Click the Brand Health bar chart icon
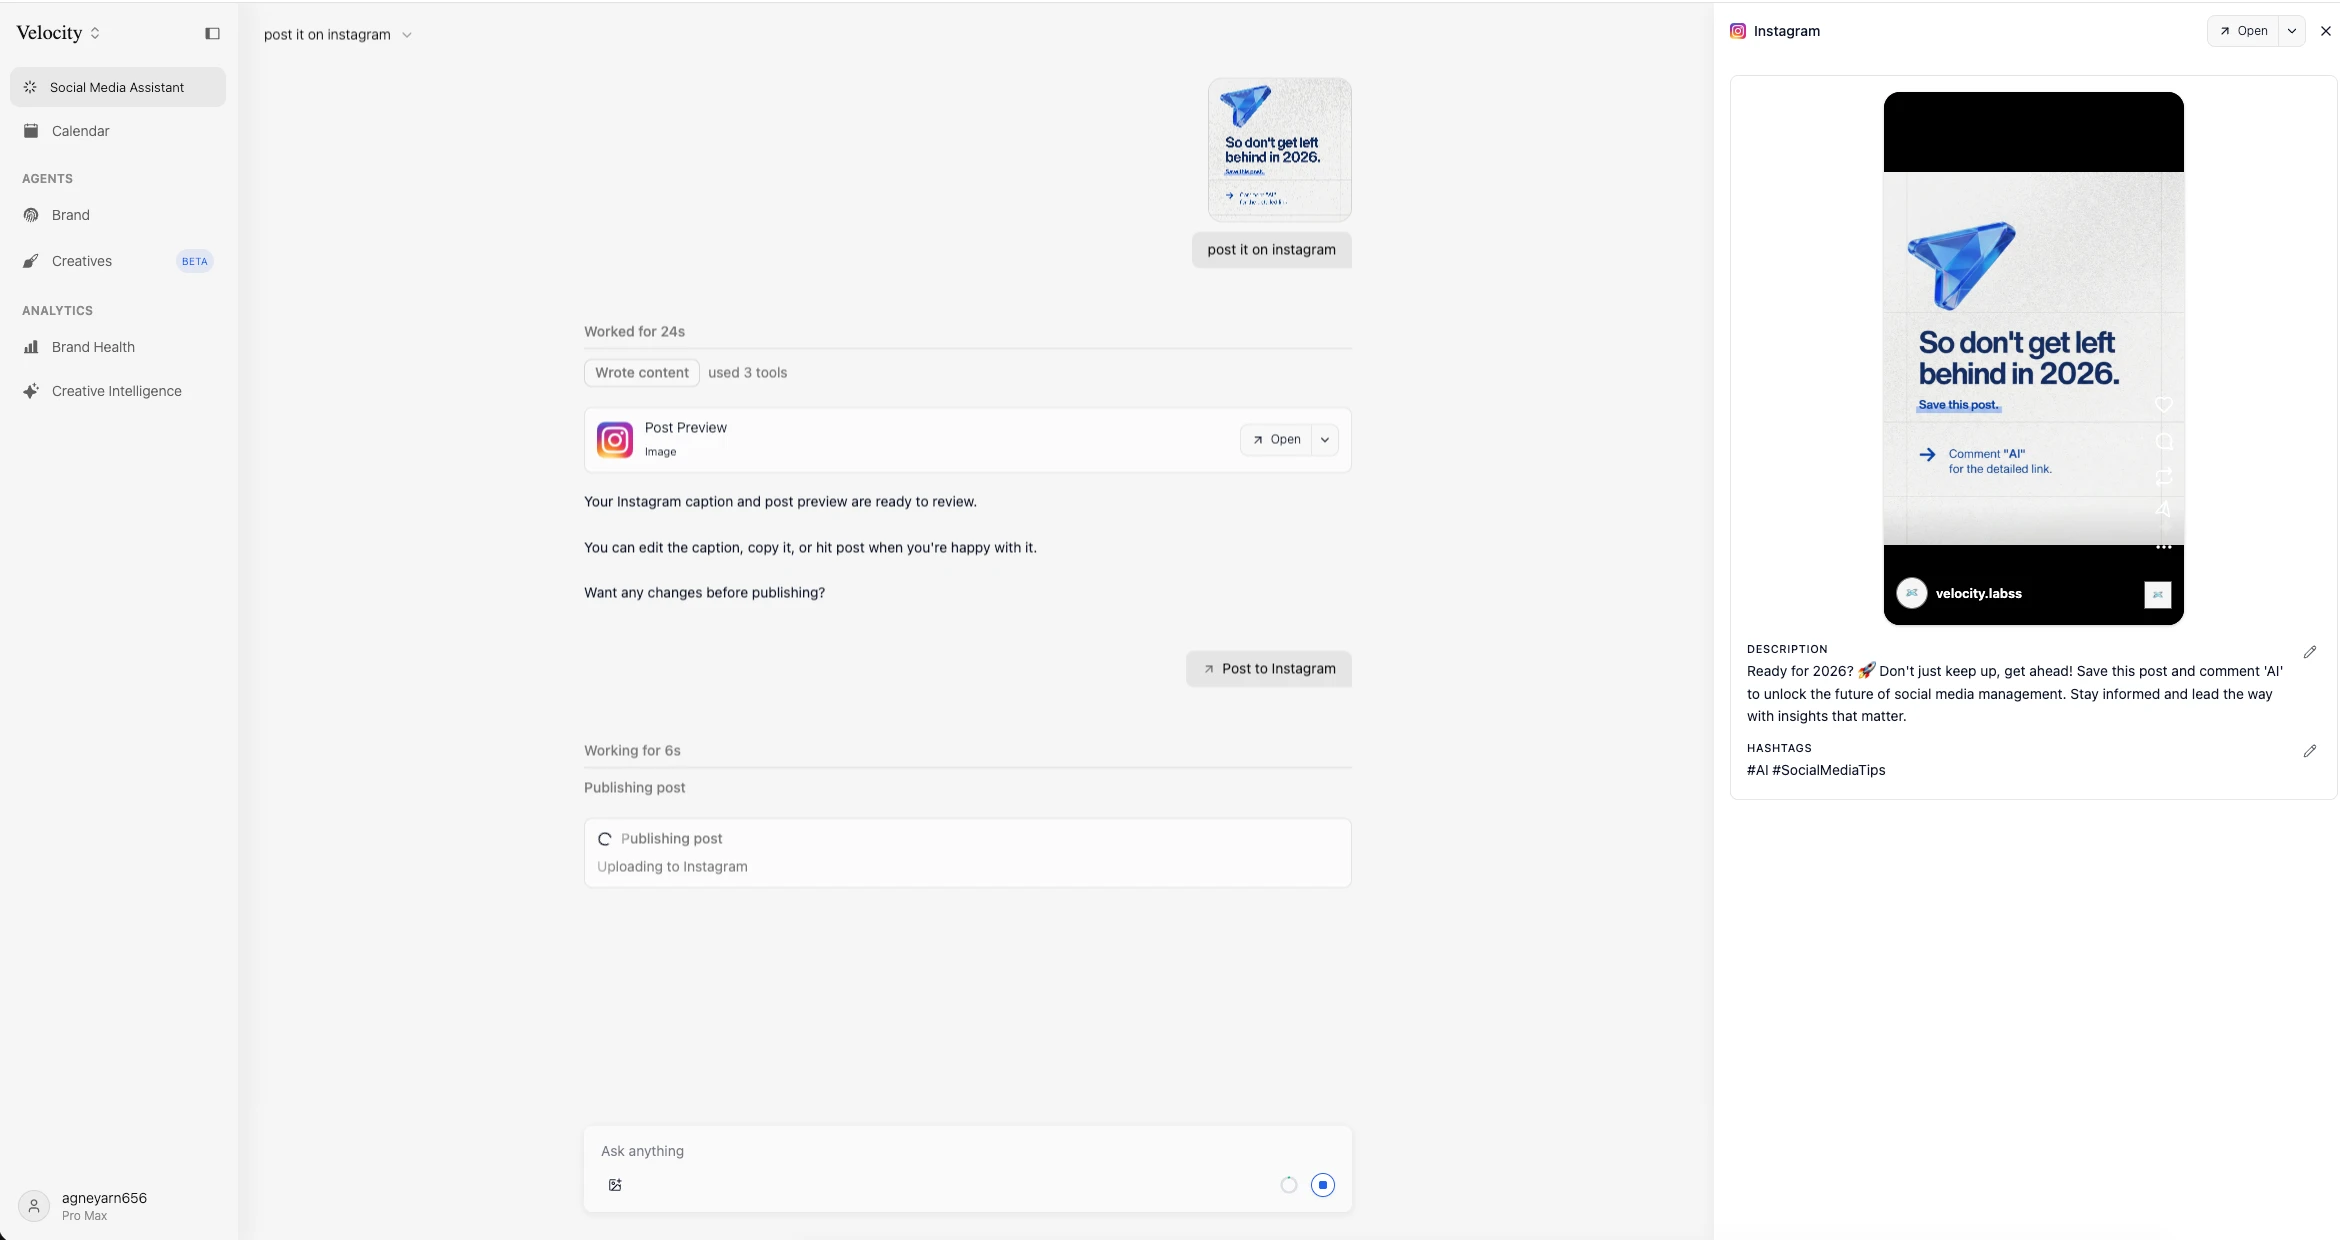The width and height of the screenshot is (2340, 1240). pyautogui.click(x=31, y=347)
